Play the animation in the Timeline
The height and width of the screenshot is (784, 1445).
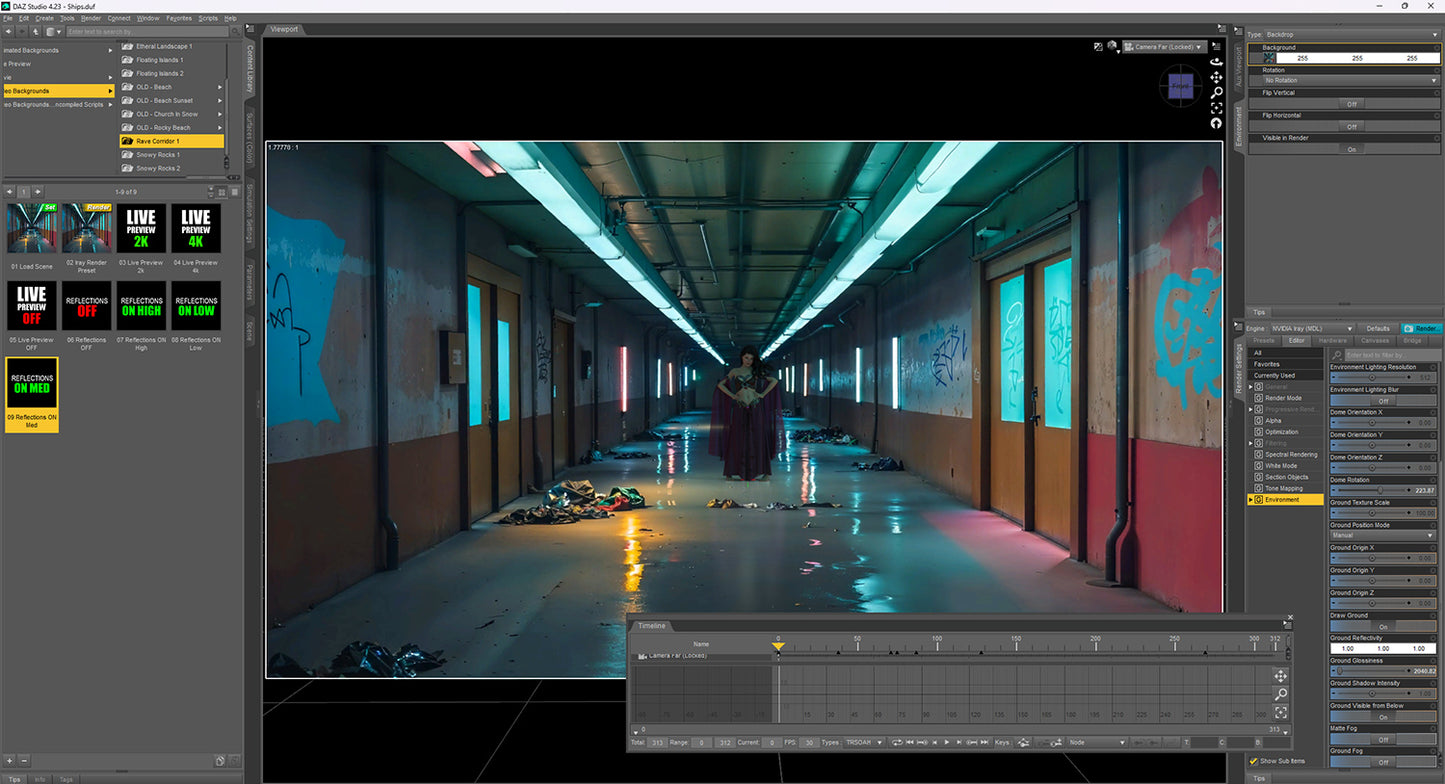947,742
